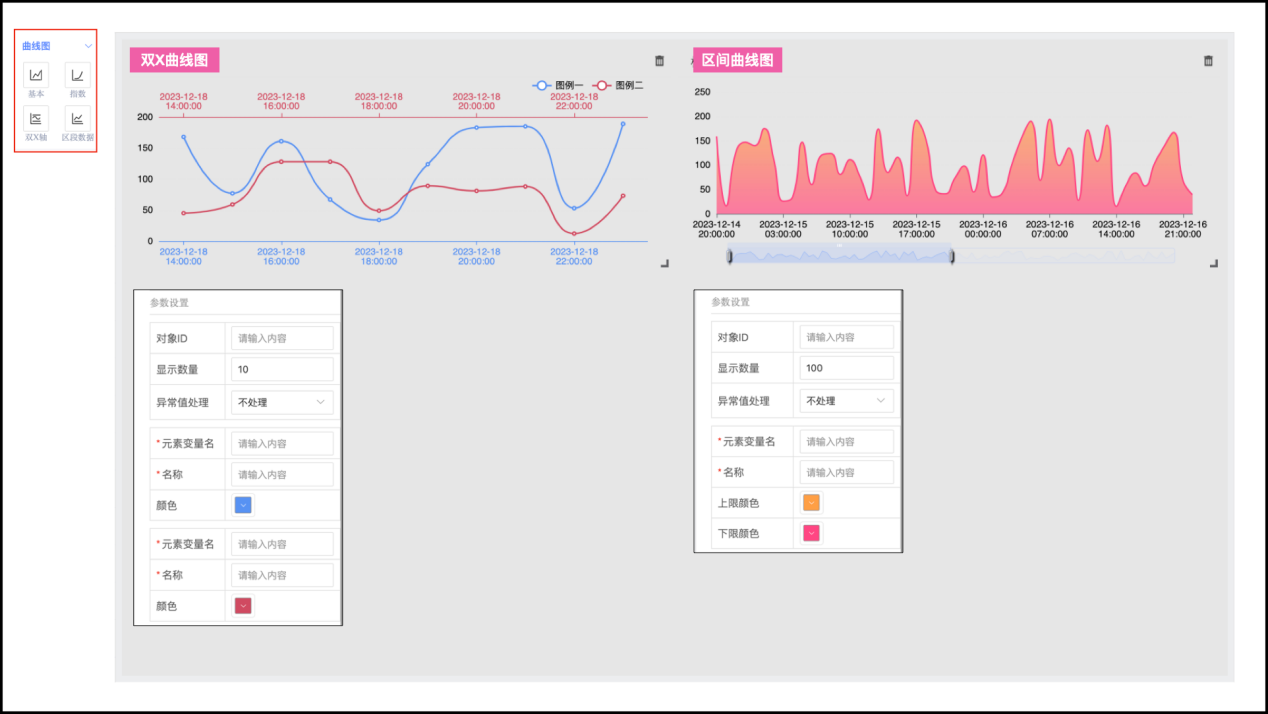Click 显示数量 field showing 100
This screenshot has height=714, width=1268.
tap(846, 368)
